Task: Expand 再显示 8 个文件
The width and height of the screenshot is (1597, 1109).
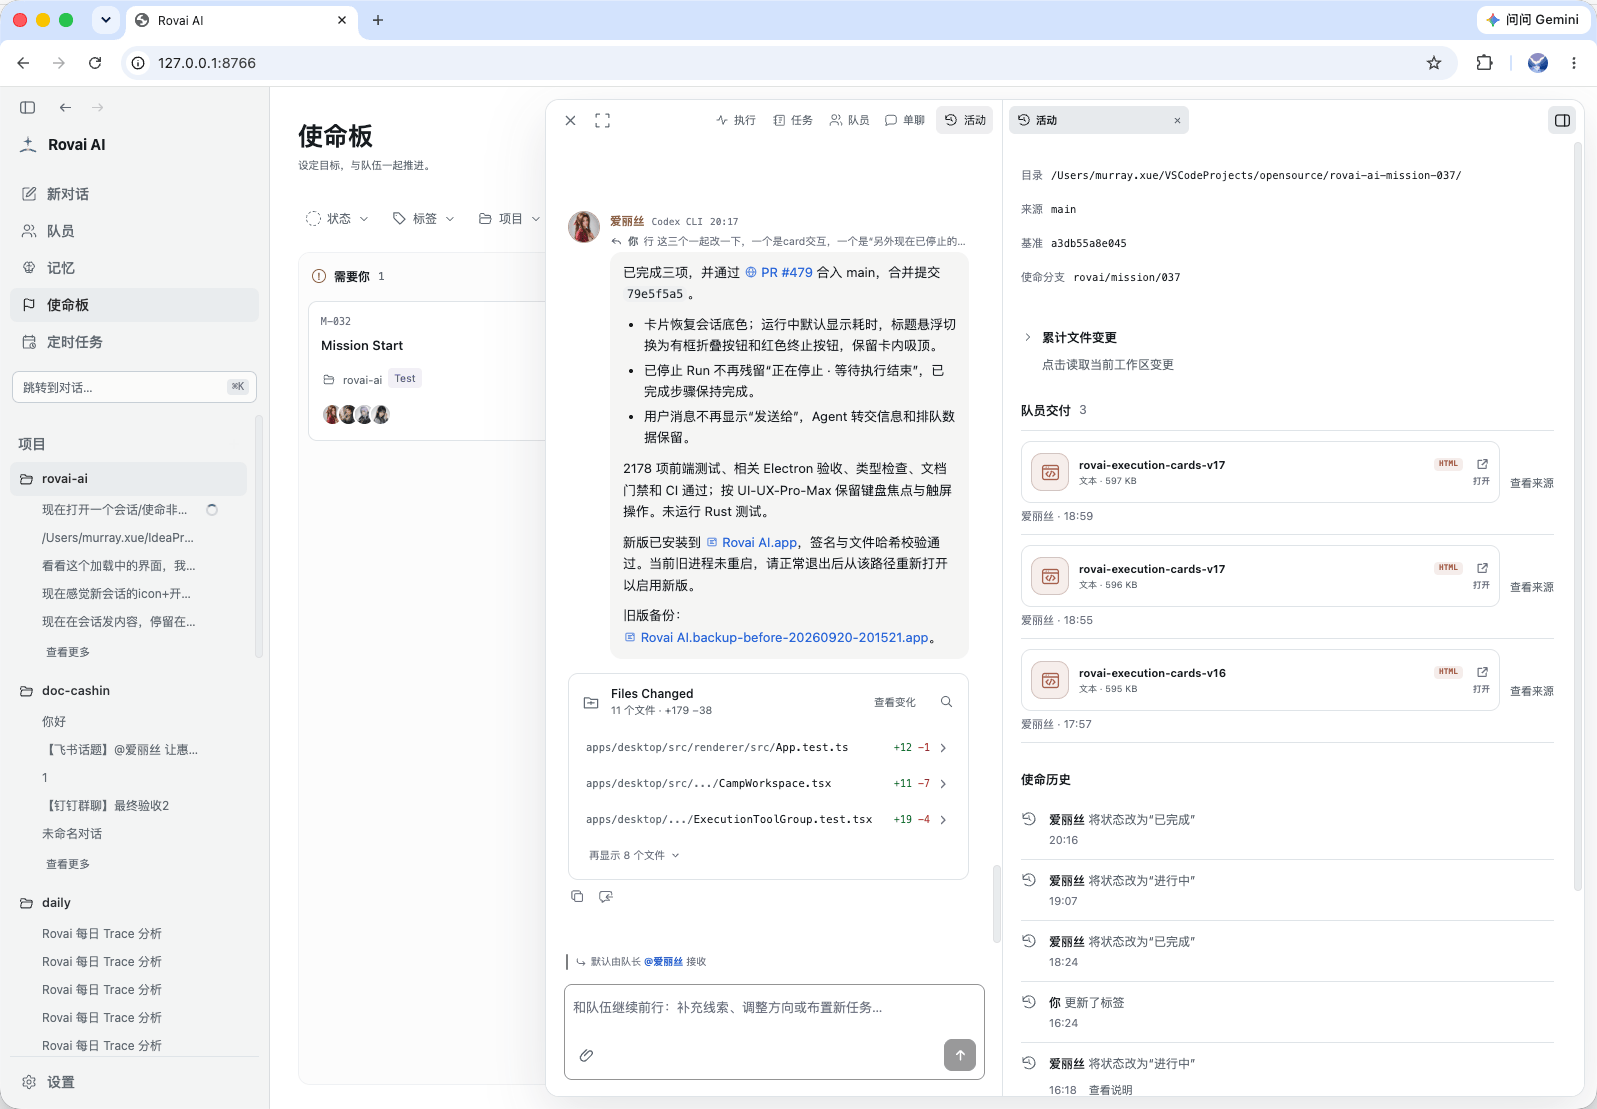Action: pos(634,855)
